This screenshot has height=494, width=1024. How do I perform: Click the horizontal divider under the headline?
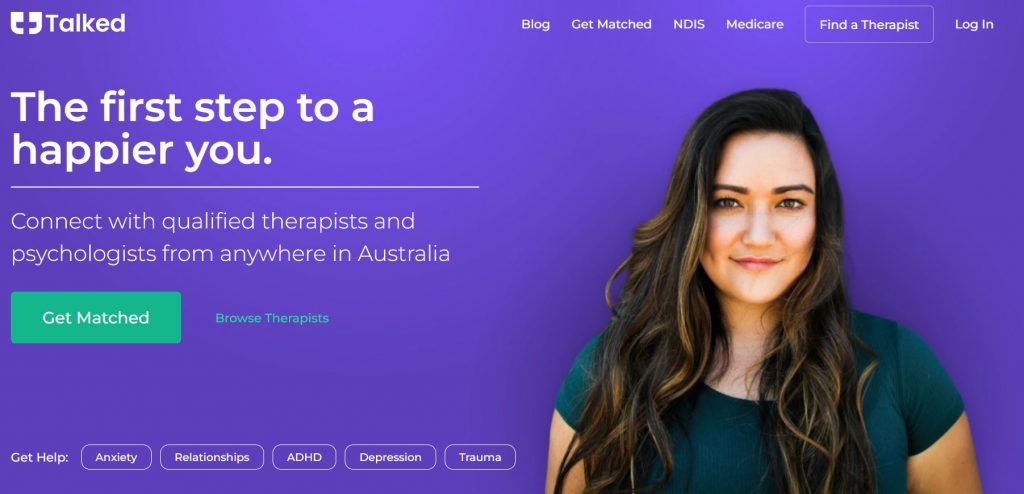(x=245, y=188)
